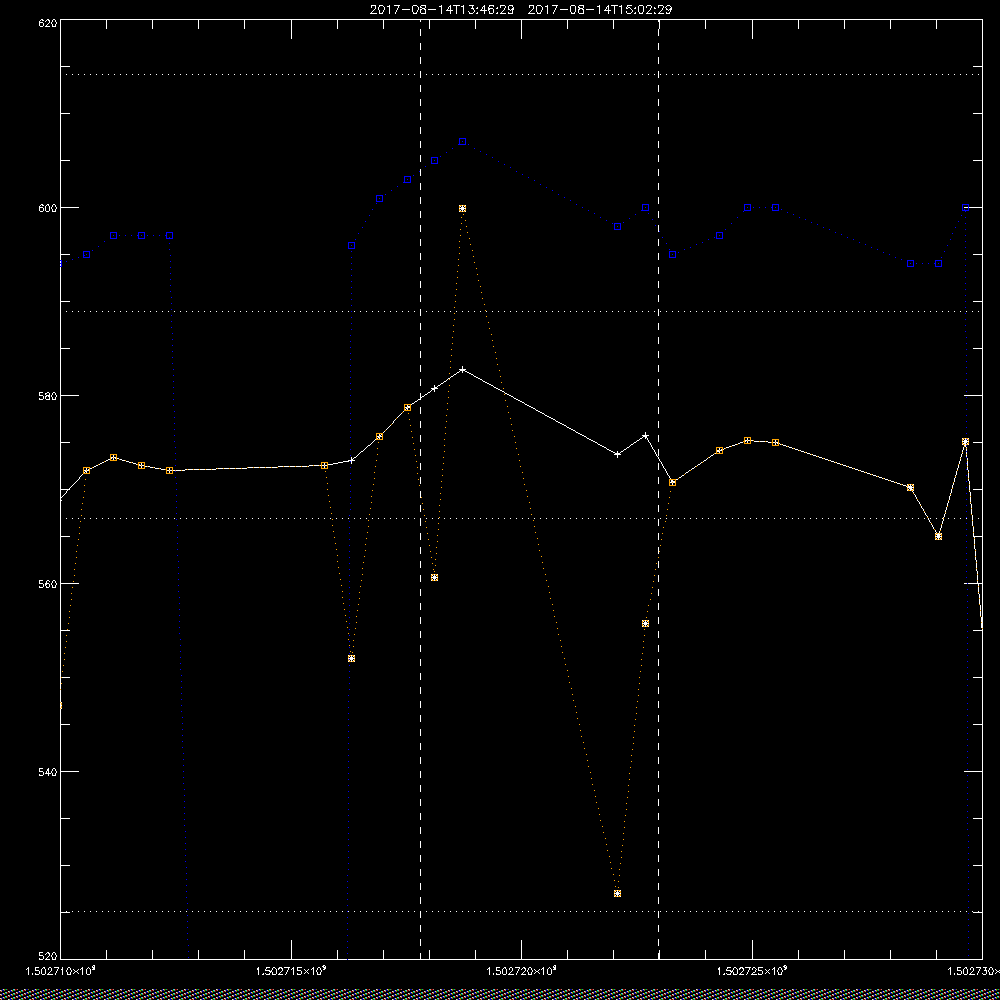Select the y-axis label 520
The image size is (1000, 1000).
48,956
